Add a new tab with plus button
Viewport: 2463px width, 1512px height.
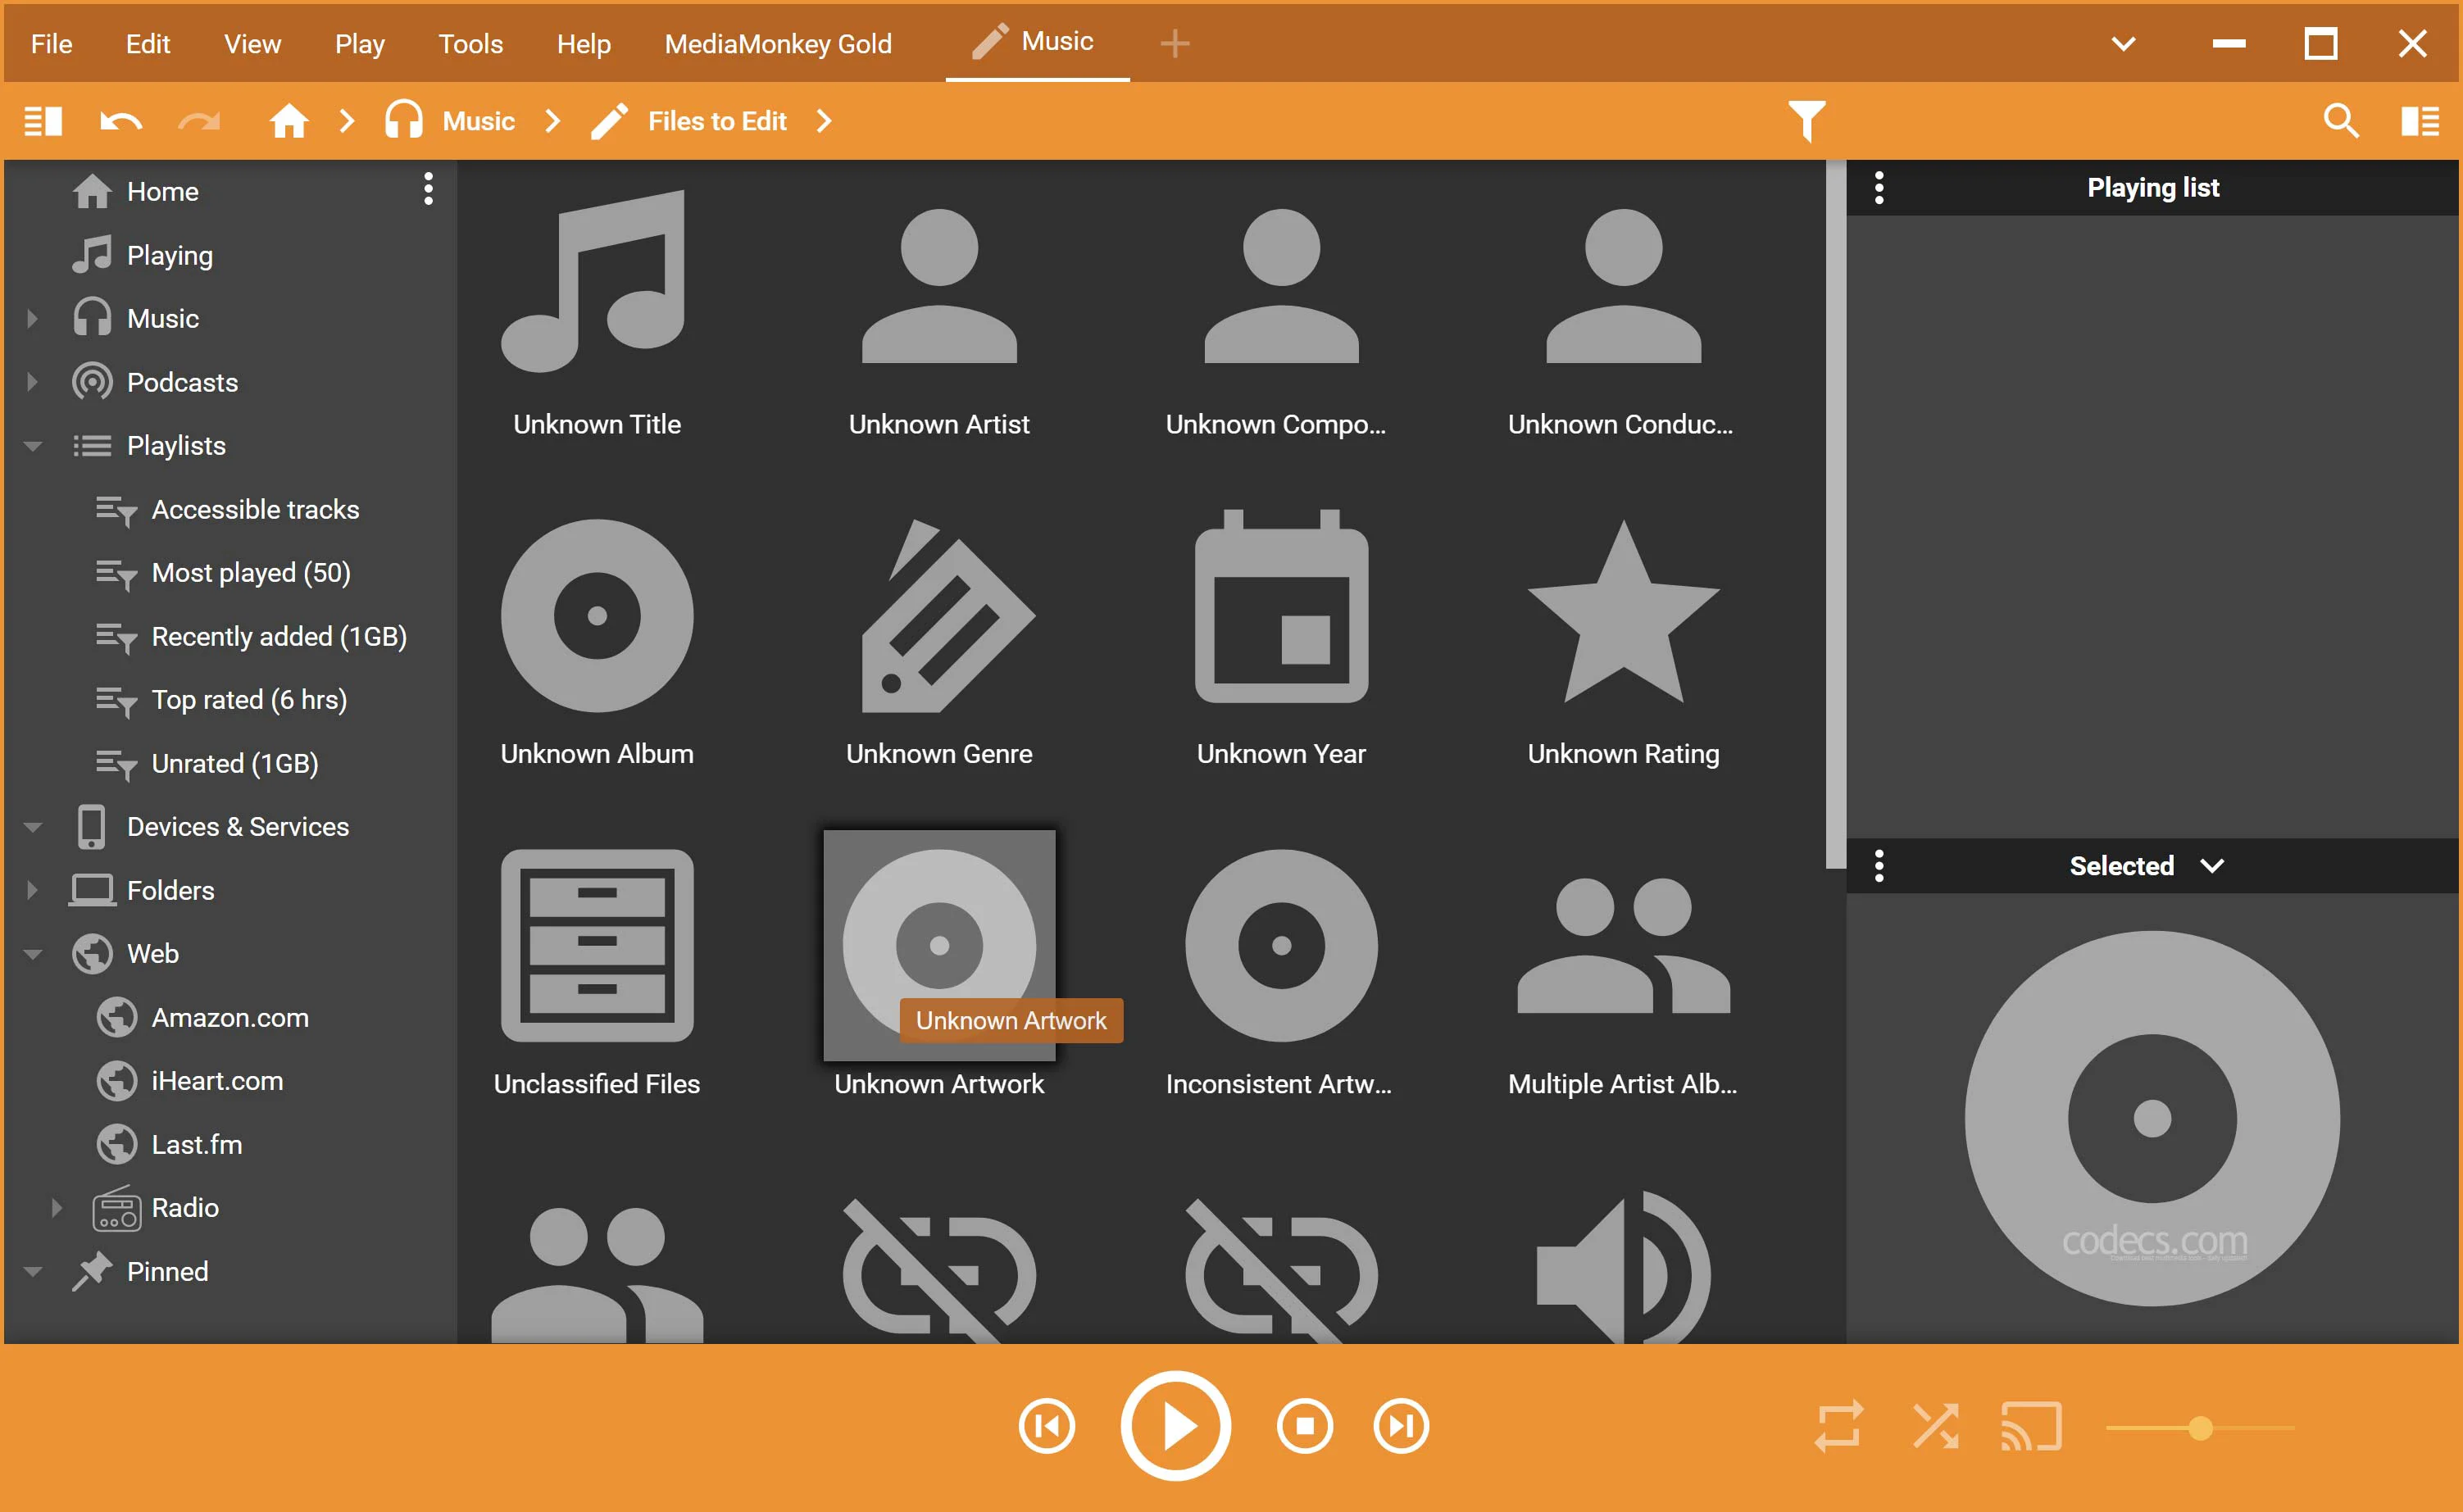pyautogui.click(x=1174, y=43)
